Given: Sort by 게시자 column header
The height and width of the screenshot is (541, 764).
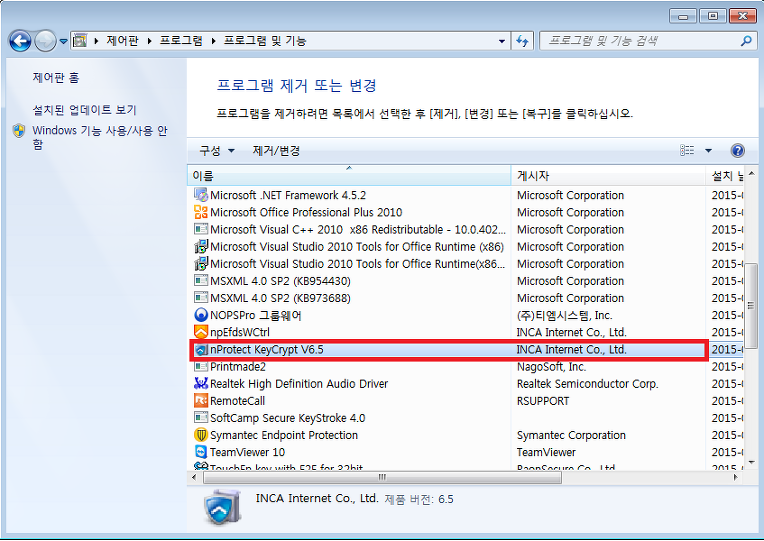Looking at the screenshot, I should 608,175.
